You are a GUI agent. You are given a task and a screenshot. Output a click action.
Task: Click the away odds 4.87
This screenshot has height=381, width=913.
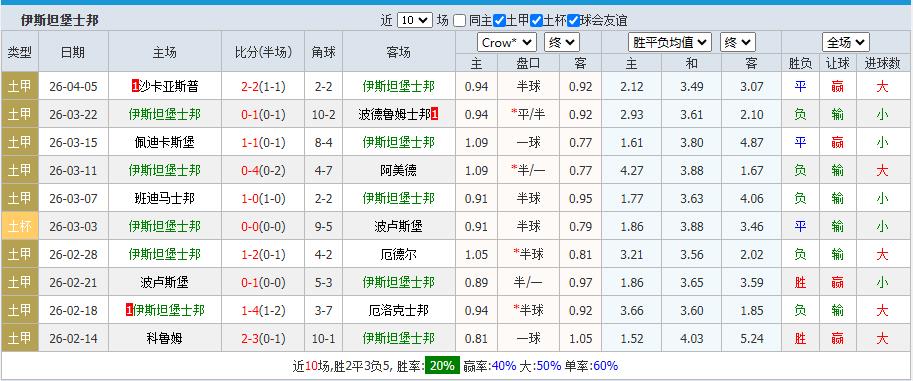[x=752, y=143]
